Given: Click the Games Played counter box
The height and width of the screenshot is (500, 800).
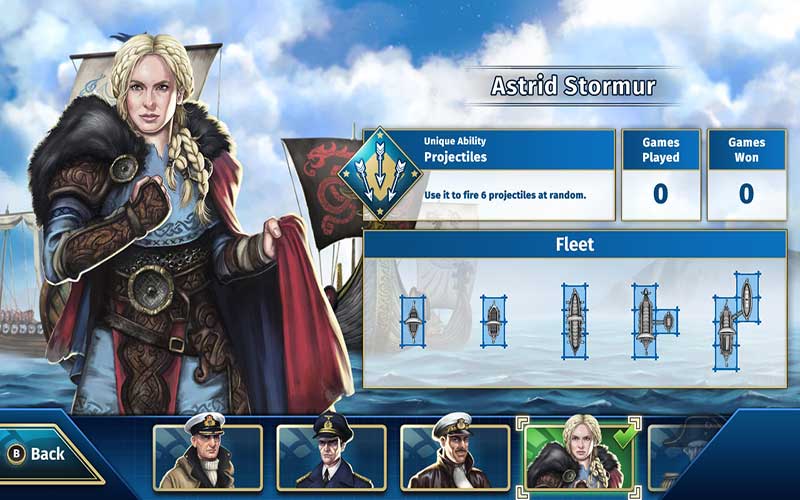Looking at the screenshot, I should point(661,175).
